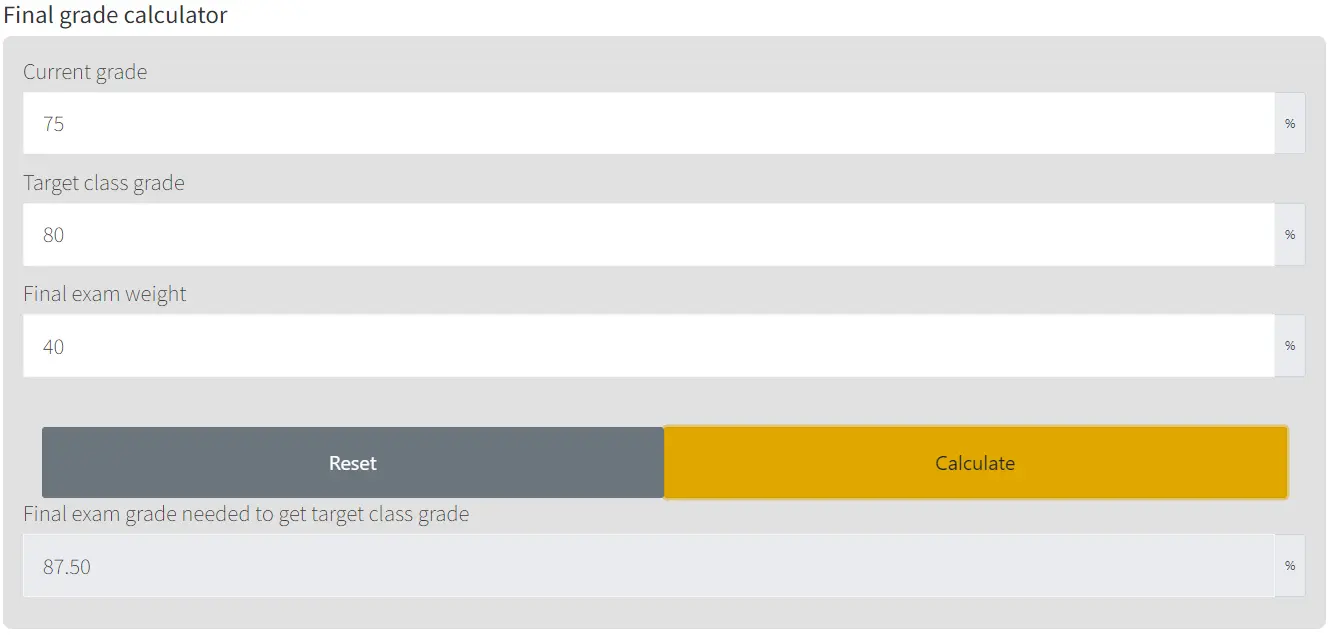Select the result field showing 87.50
This screenshot has height=635, width=1330.
pos(649,565)
